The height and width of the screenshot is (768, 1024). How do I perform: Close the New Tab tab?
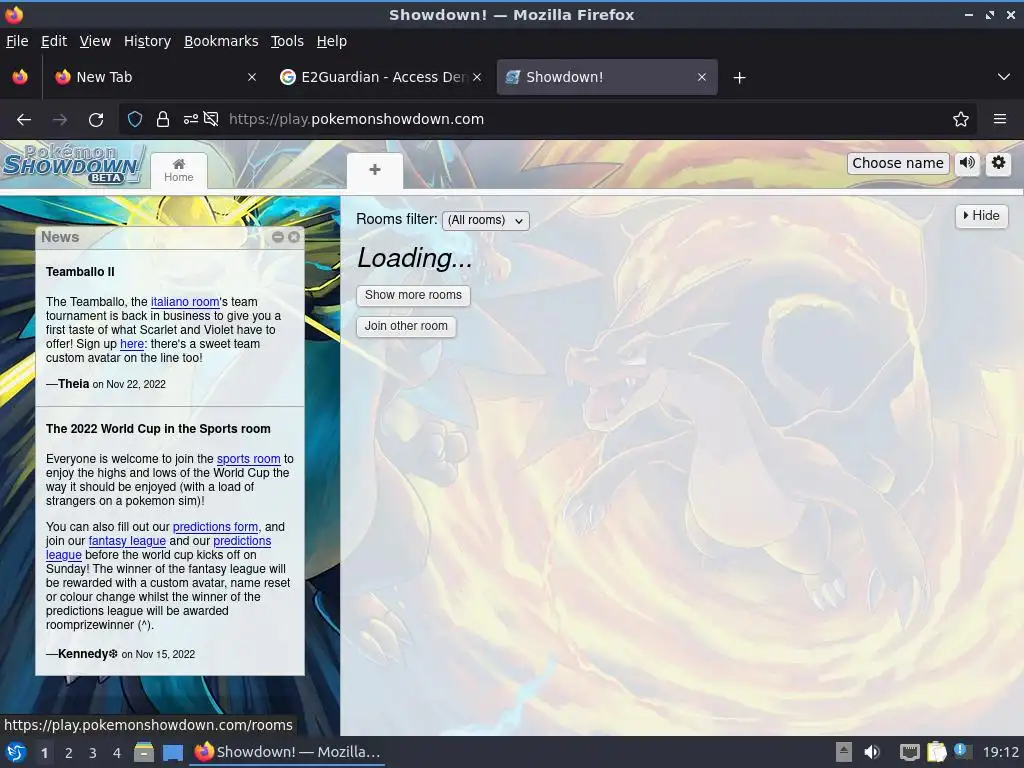252,77
